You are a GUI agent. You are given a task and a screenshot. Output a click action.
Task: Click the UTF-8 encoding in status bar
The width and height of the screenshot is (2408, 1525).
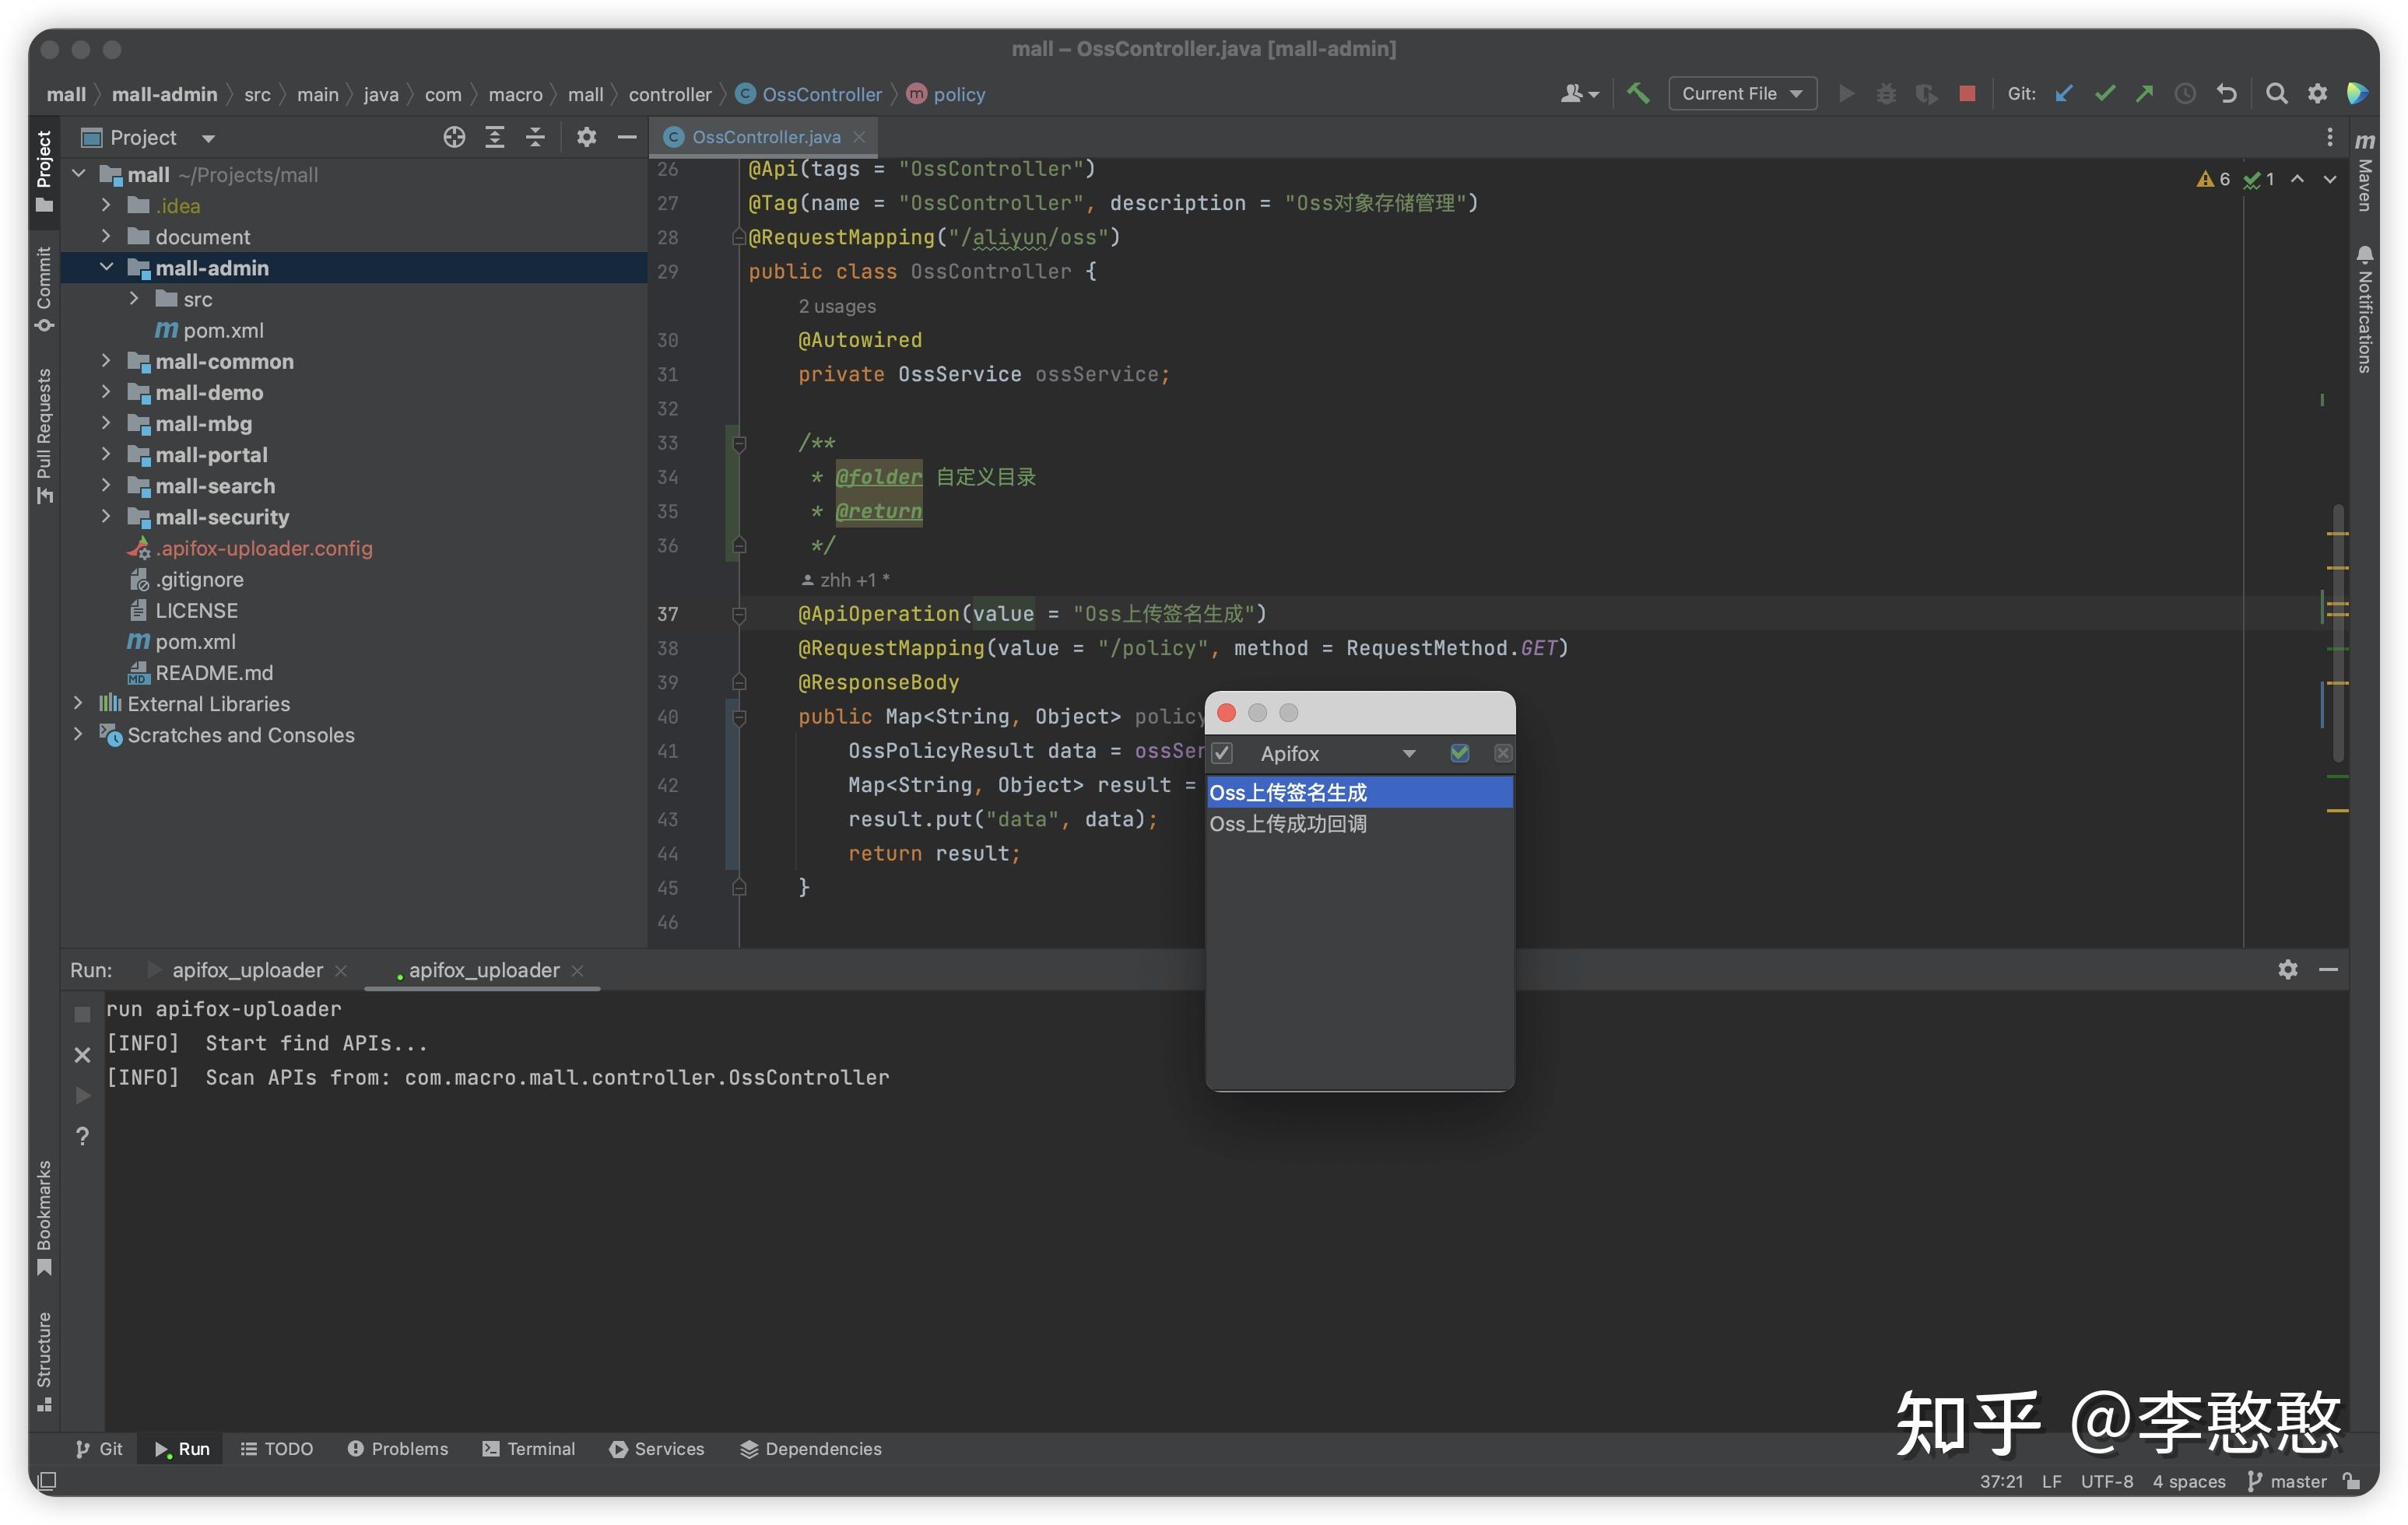click(x=2106, y=1481)
